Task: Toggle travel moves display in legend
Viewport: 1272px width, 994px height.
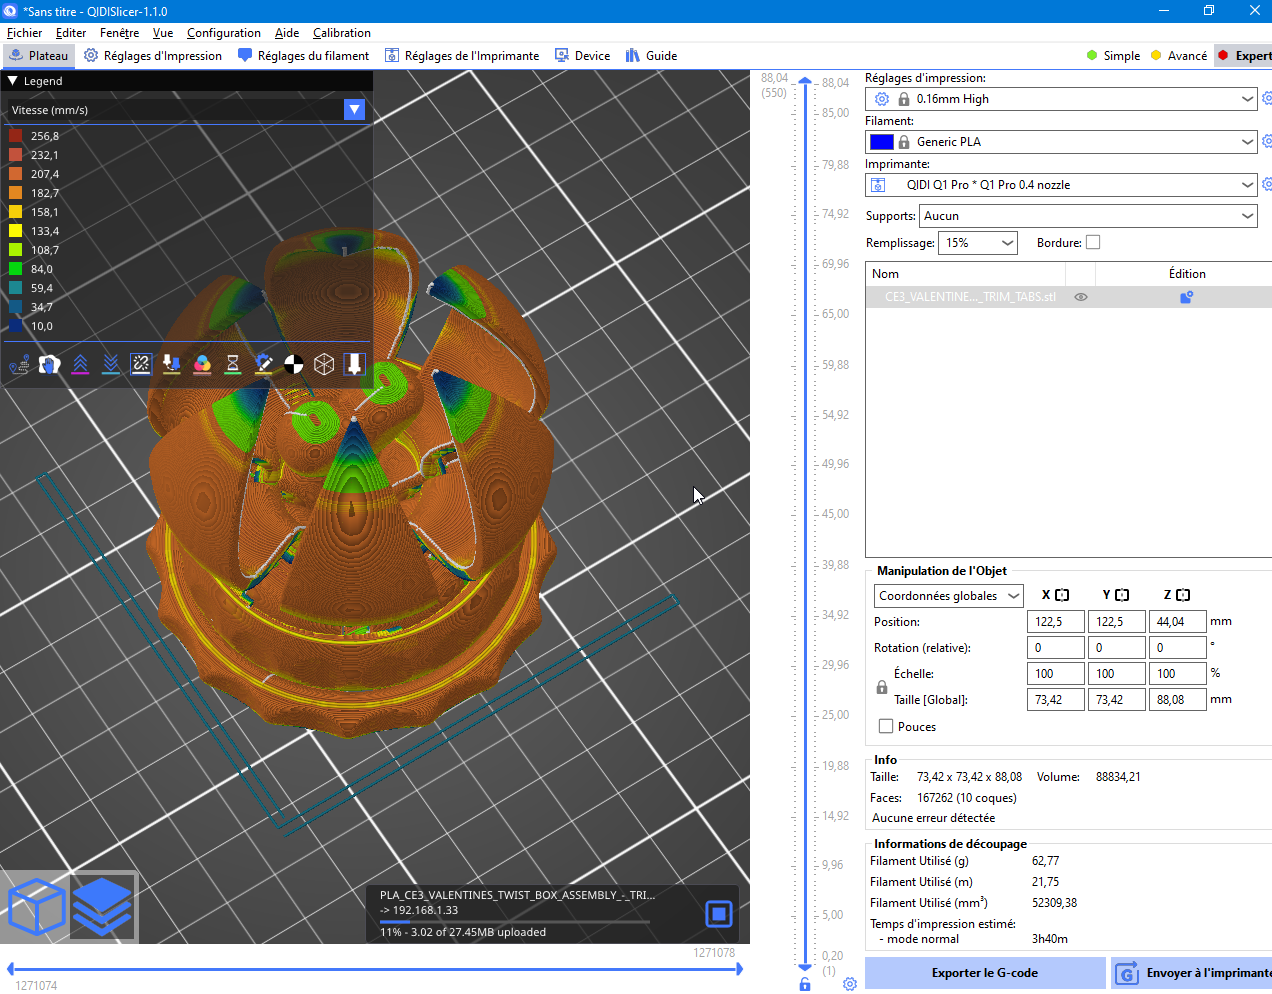Action: point(19,365)
